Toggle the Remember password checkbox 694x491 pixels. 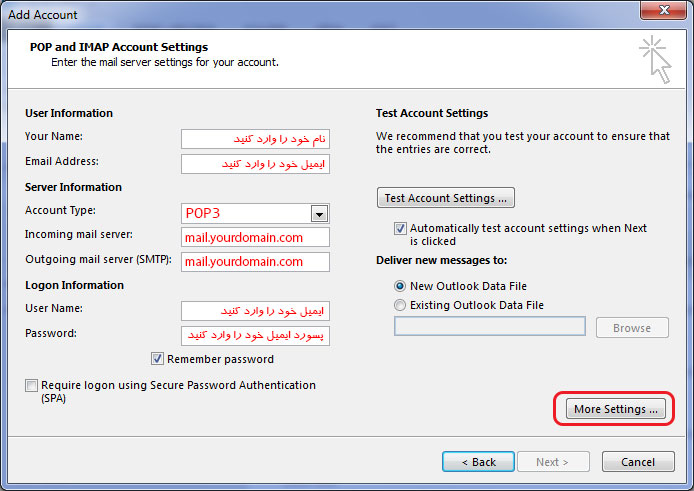[x=157, y=359]
